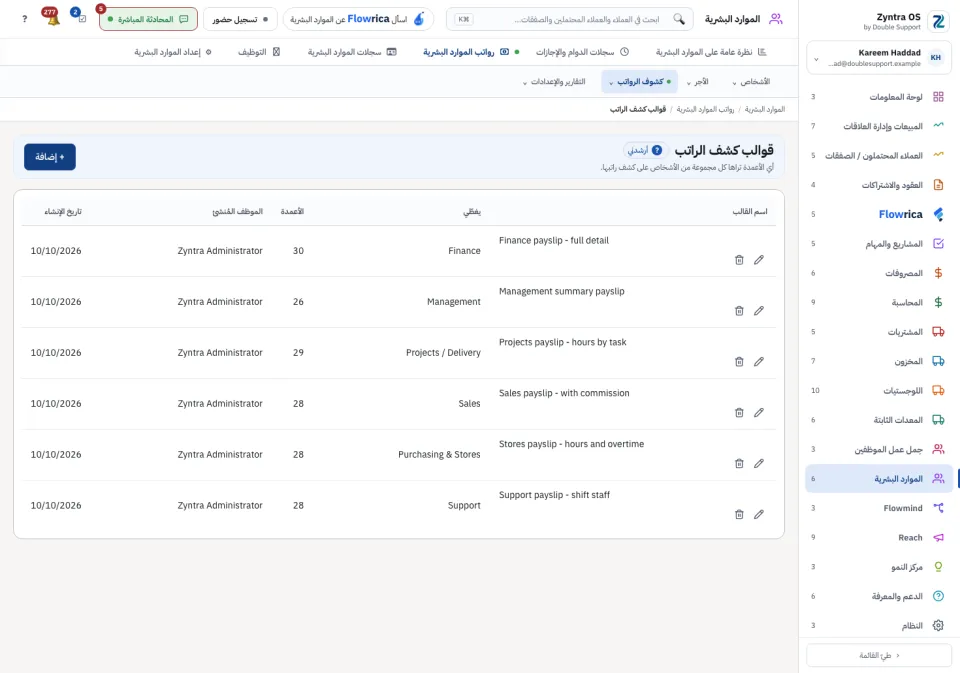Open the المحادثة المباشرة live chat button
Image resolution: width=960 pixels, height=673 pixels.
pos(148,19)
